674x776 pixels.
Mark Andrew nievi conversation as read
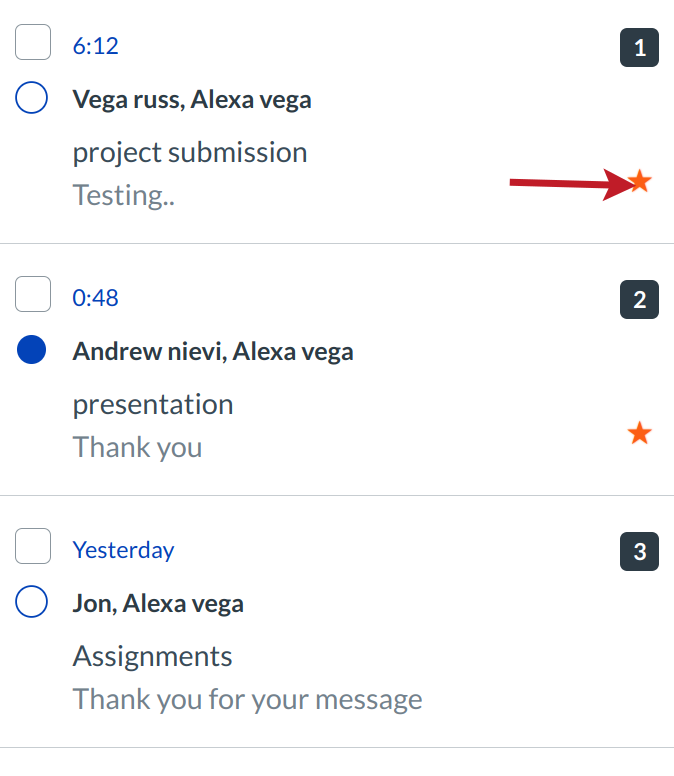[x=32, y=351]
